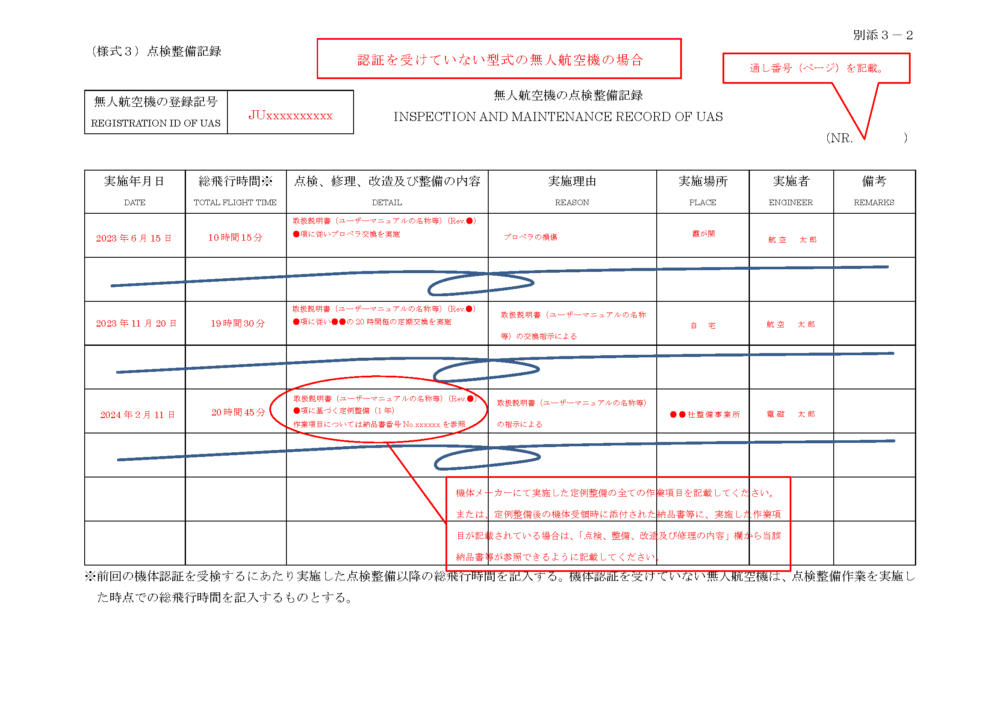The image size is (1000, 707).
Task: Select the '別添3-2' attachment label
Action: [883, 35]
